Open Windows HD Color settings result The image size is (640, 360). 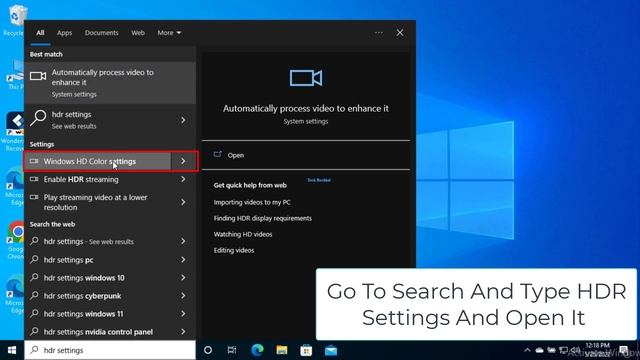coord(98,161)
